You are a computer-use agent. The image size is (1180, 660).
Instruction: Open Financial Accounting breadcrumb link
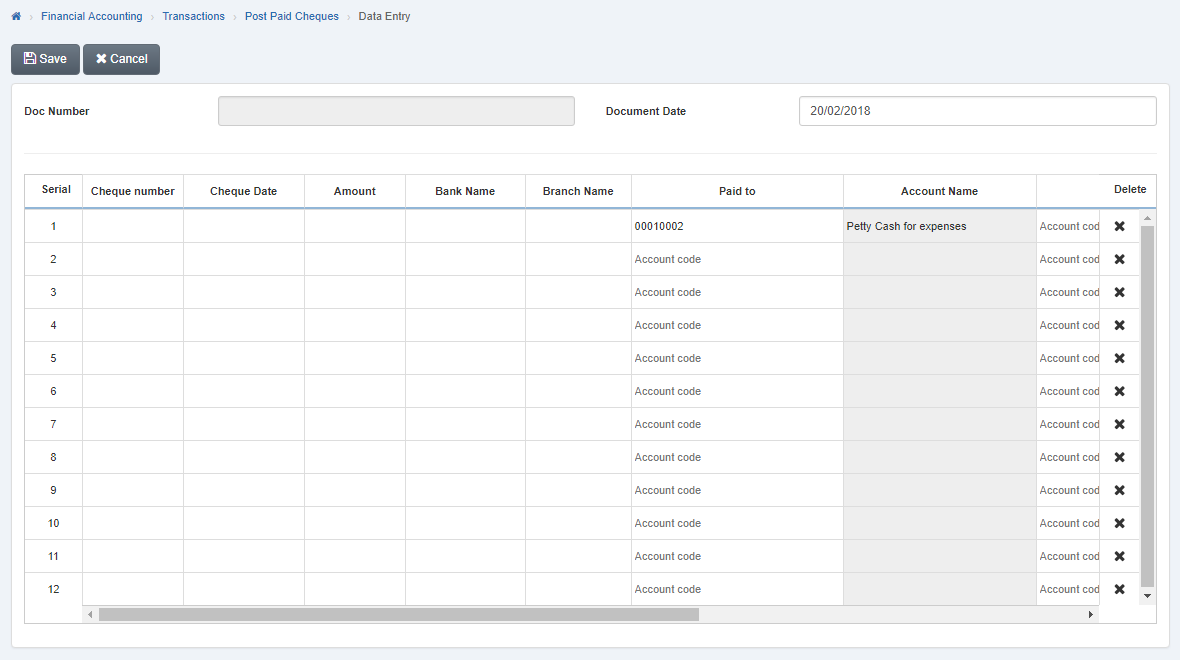(91, 17)
